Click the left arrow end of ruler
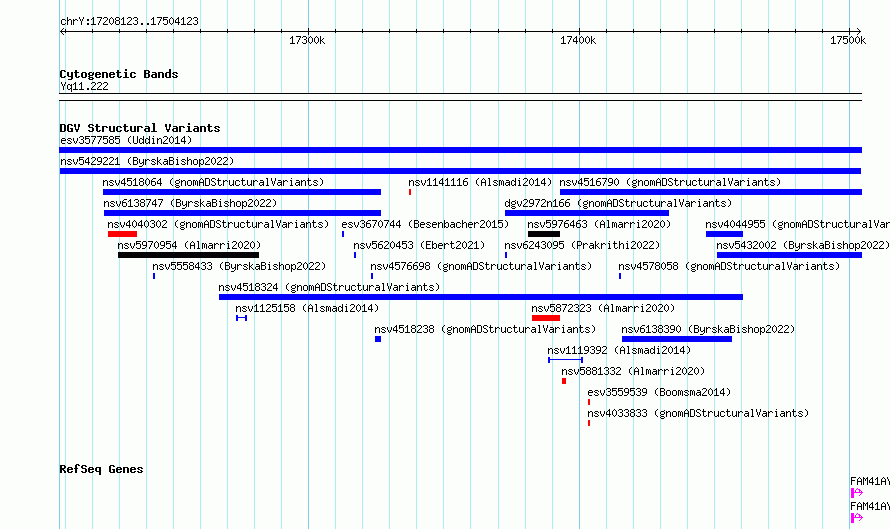 tap(62, 32)
